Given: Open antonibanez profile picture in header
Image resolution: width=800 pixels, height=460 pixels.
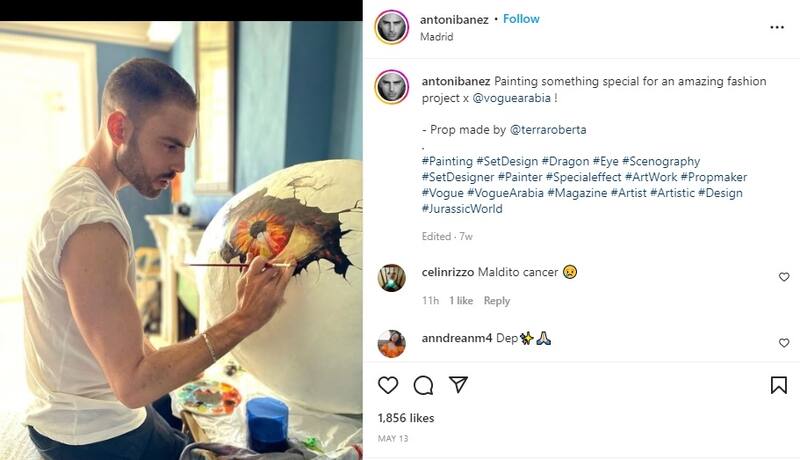Looking at the screenshot, I should 391,27.
